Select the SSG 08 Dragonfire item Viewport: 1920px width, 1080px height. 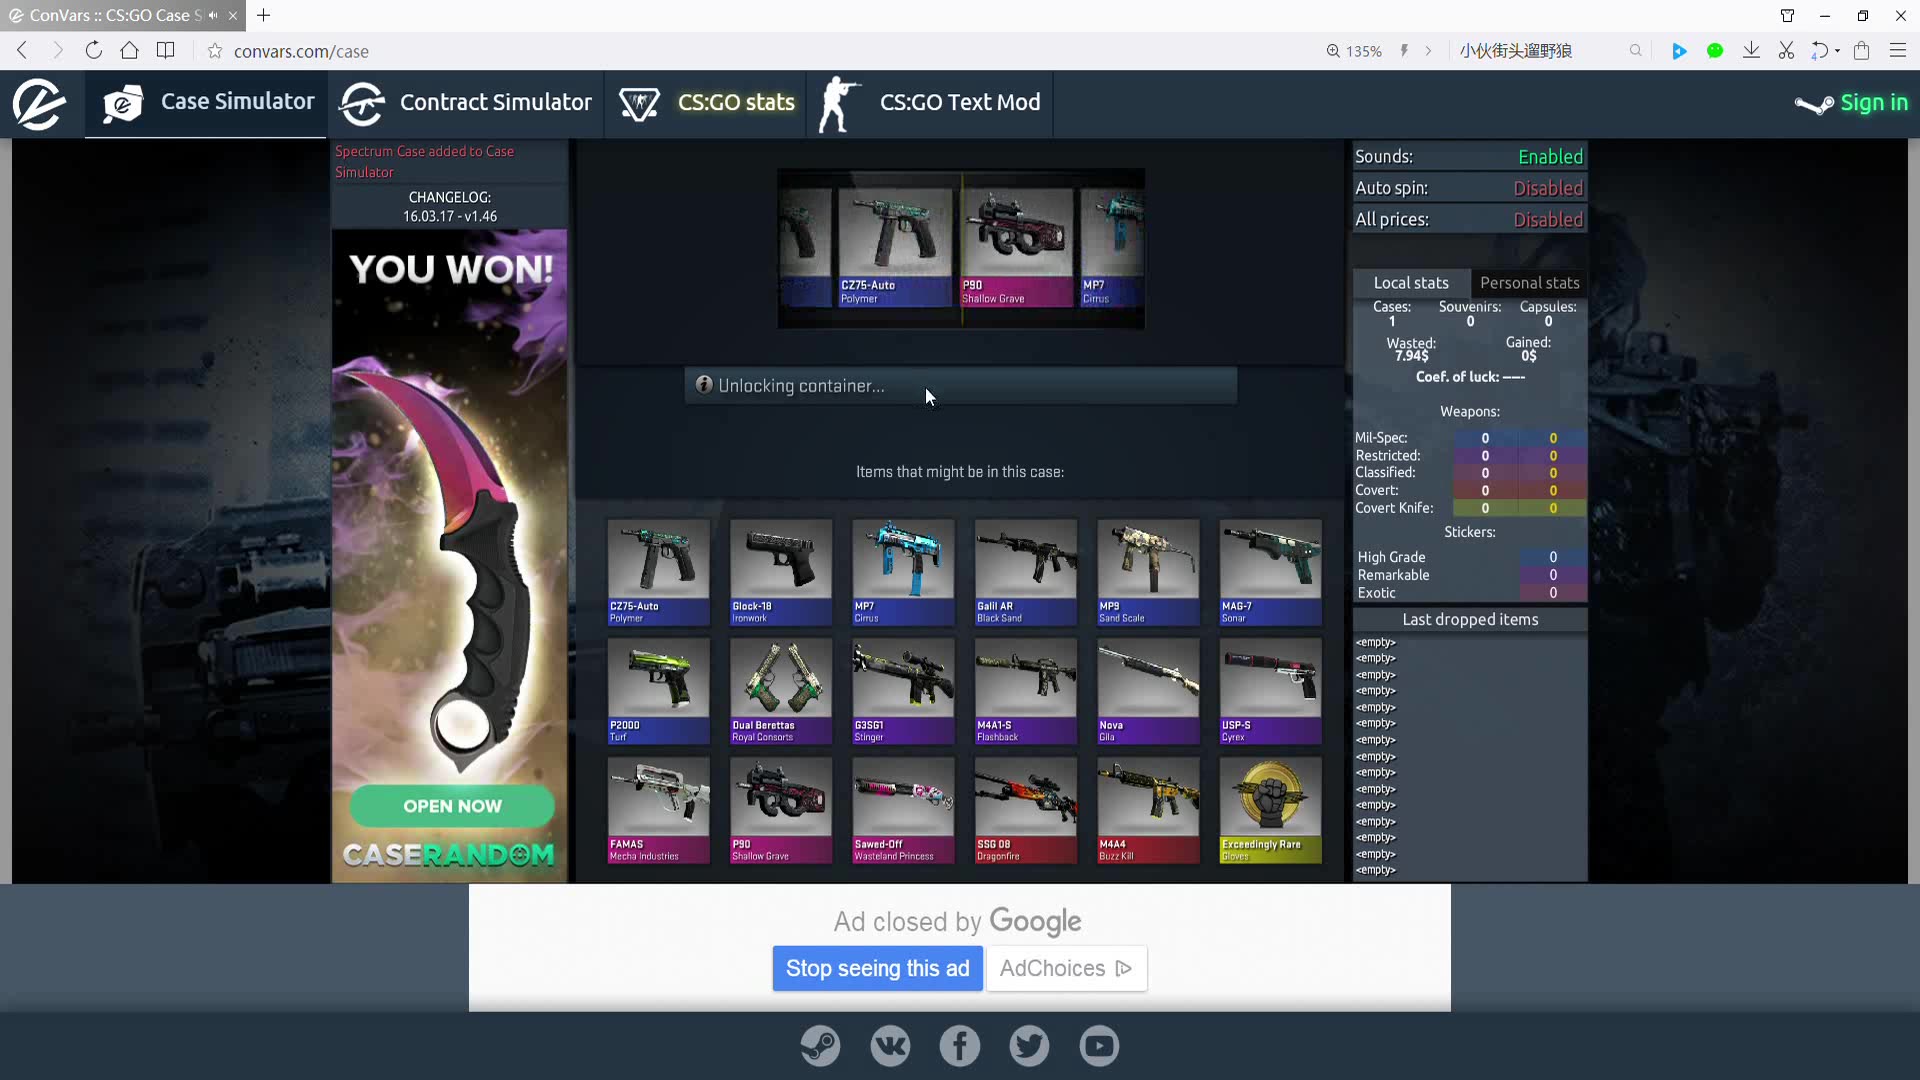tap(1026, 810)
